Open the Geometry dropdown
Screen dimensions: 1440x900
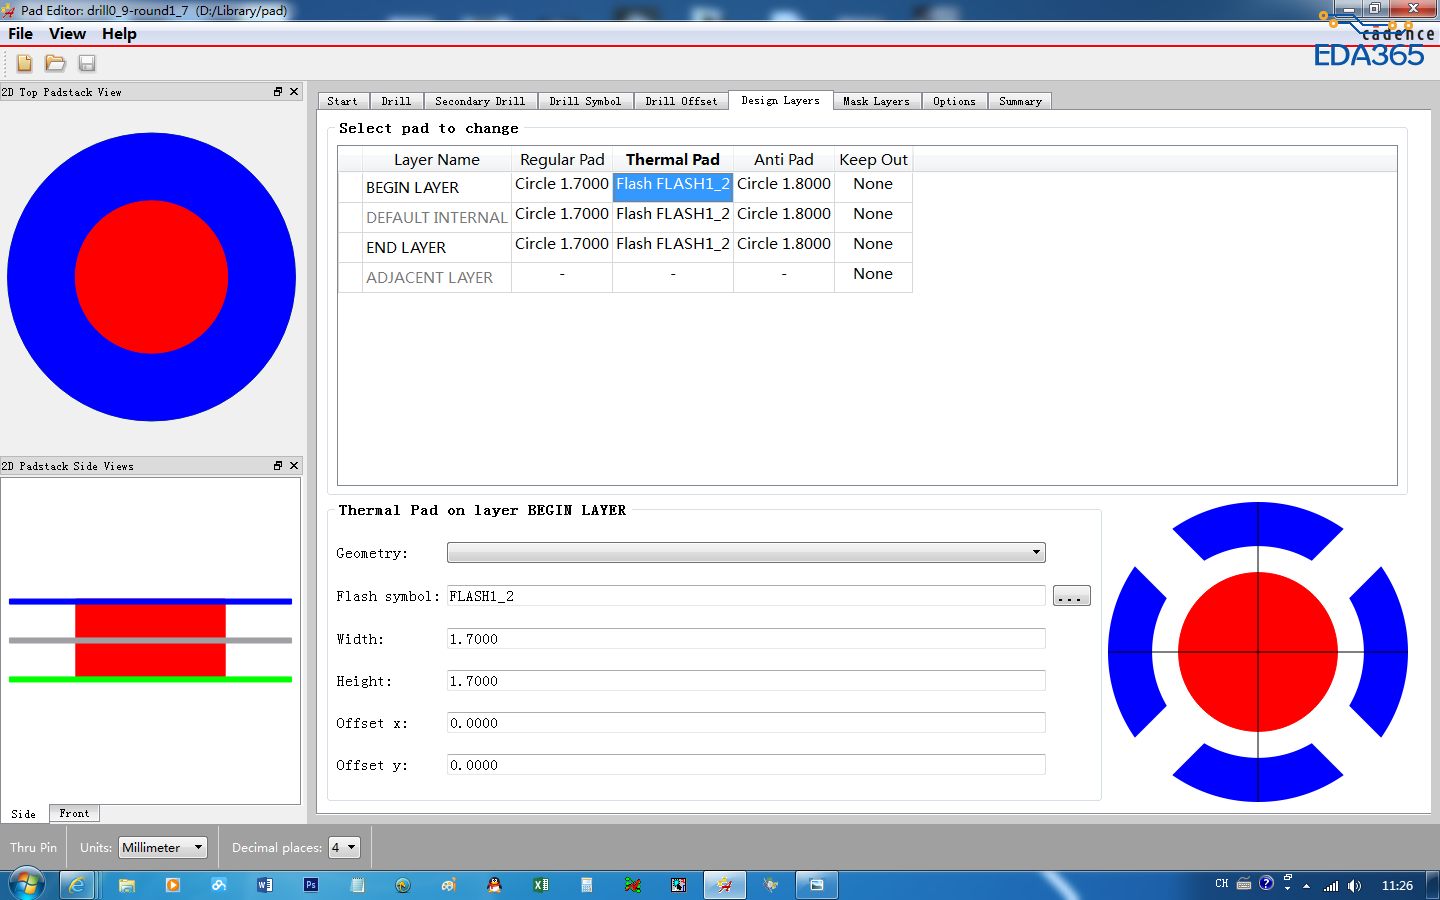coord(746,553)
